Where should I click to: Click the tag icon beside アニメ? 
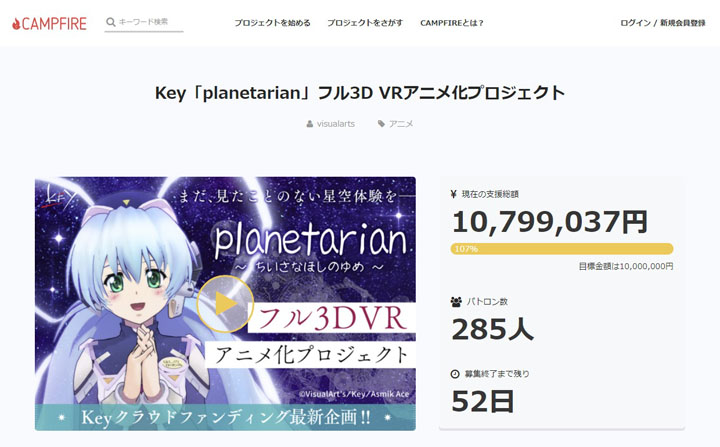[x=381, y=124]
